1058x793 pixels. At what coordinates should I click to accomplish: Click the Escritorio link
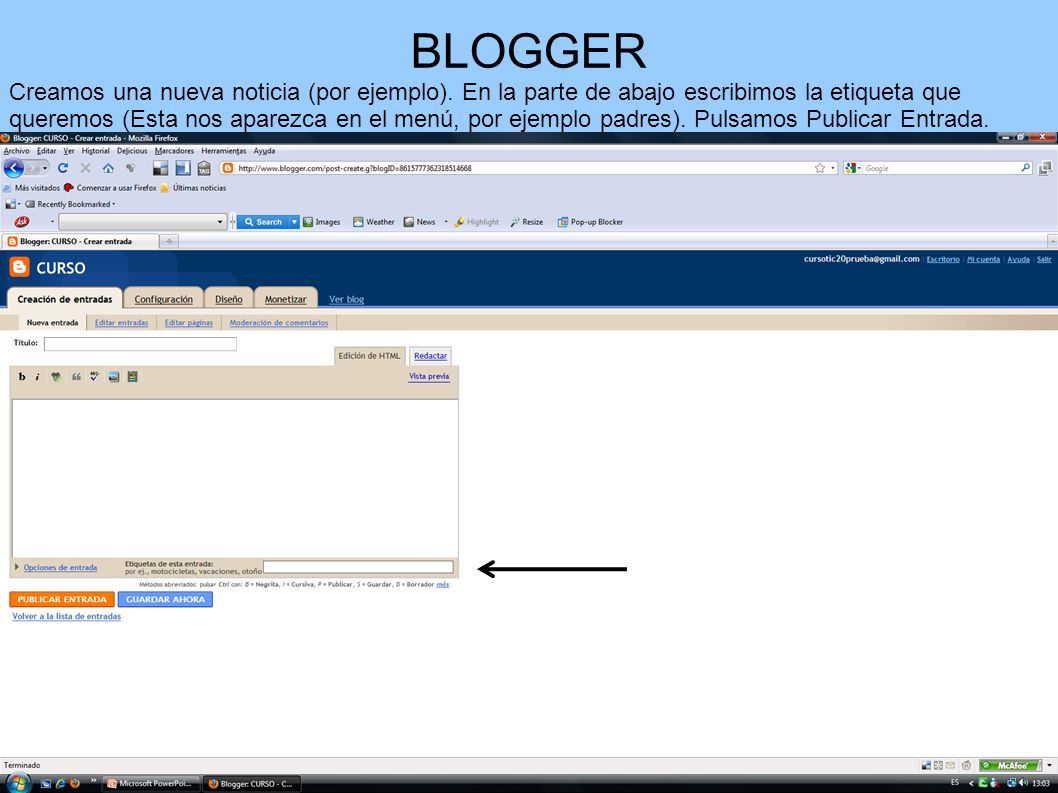(943, 259)
